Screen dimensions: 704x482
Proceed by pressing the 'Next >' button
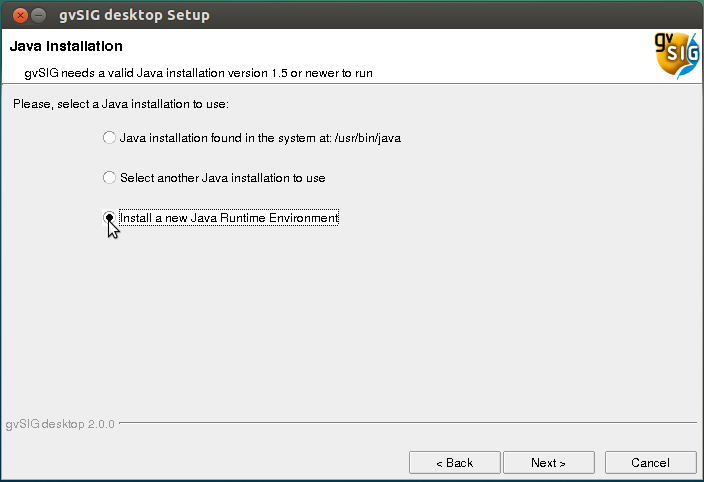[548, 463]
